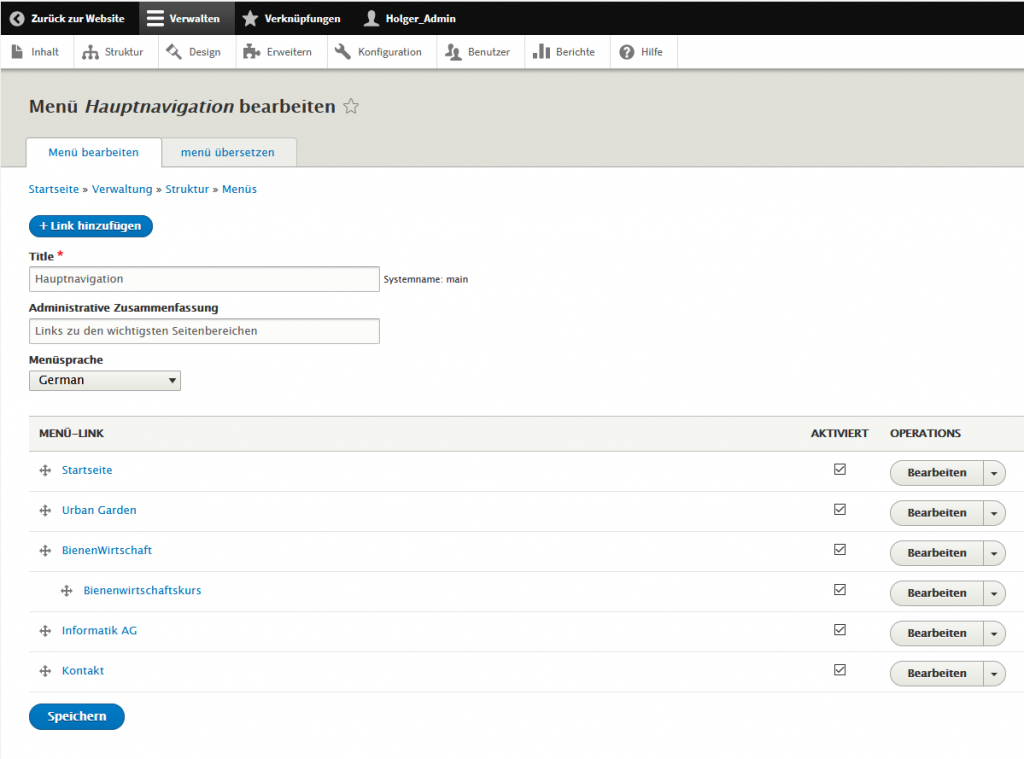
Task: Click the drag handle icon for Kontakt
Action: 45,671
